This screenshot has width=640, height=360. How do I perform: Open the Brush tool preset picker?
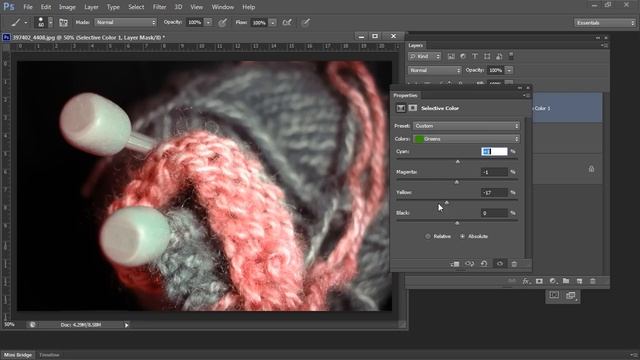(19, 22)
